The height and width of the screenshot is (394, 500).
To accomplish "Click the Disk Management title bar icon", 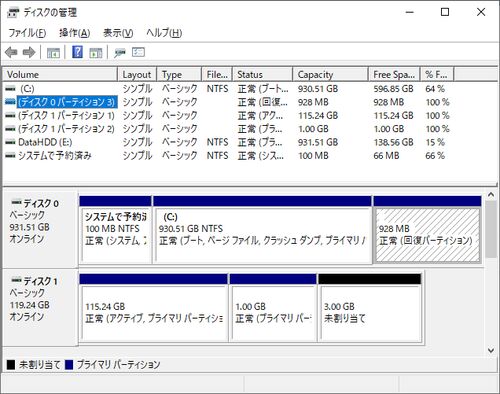I will pos(13,13).
